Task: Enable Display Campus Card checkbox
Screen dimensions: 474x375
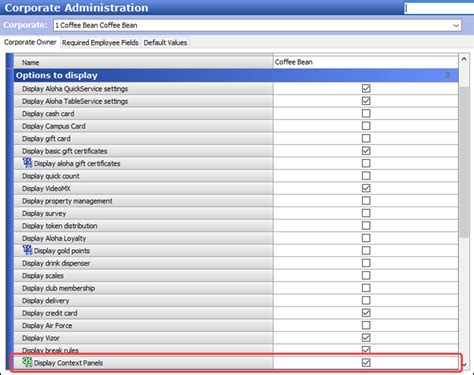Action: click(366, 126)
